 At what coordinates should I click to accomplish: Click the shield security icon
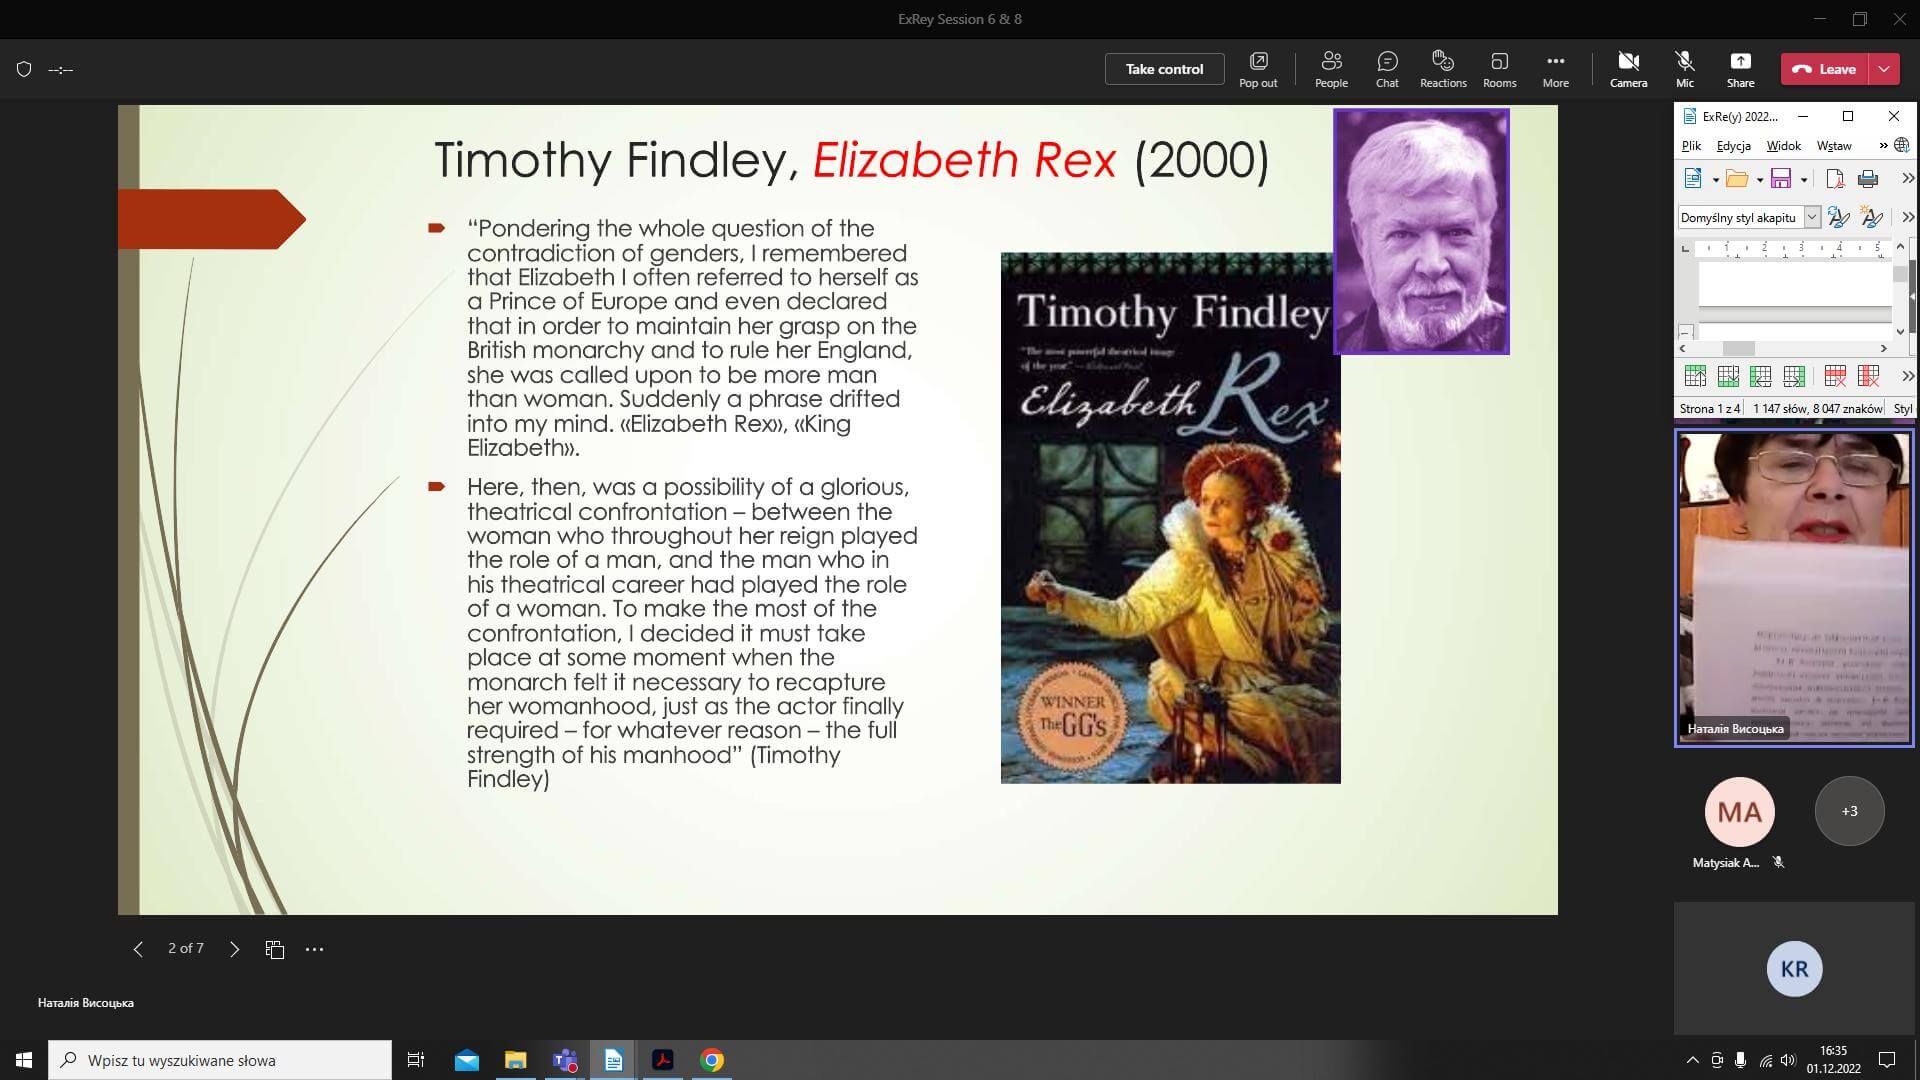pos(24,69)
